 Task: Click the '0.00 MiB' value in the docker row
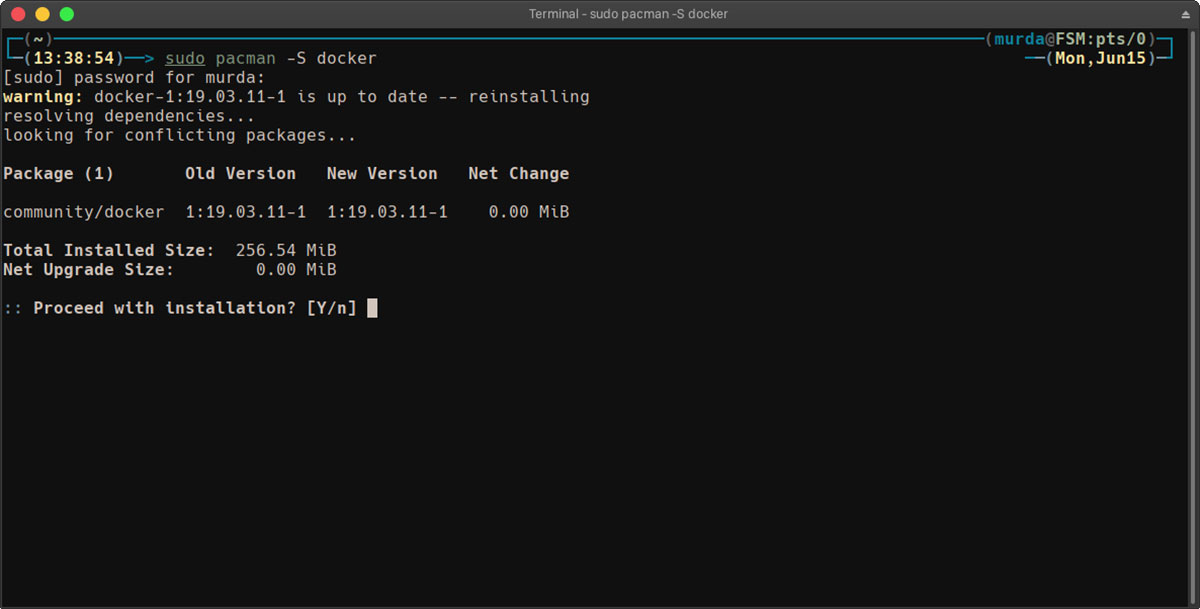[x=529, y=212]
